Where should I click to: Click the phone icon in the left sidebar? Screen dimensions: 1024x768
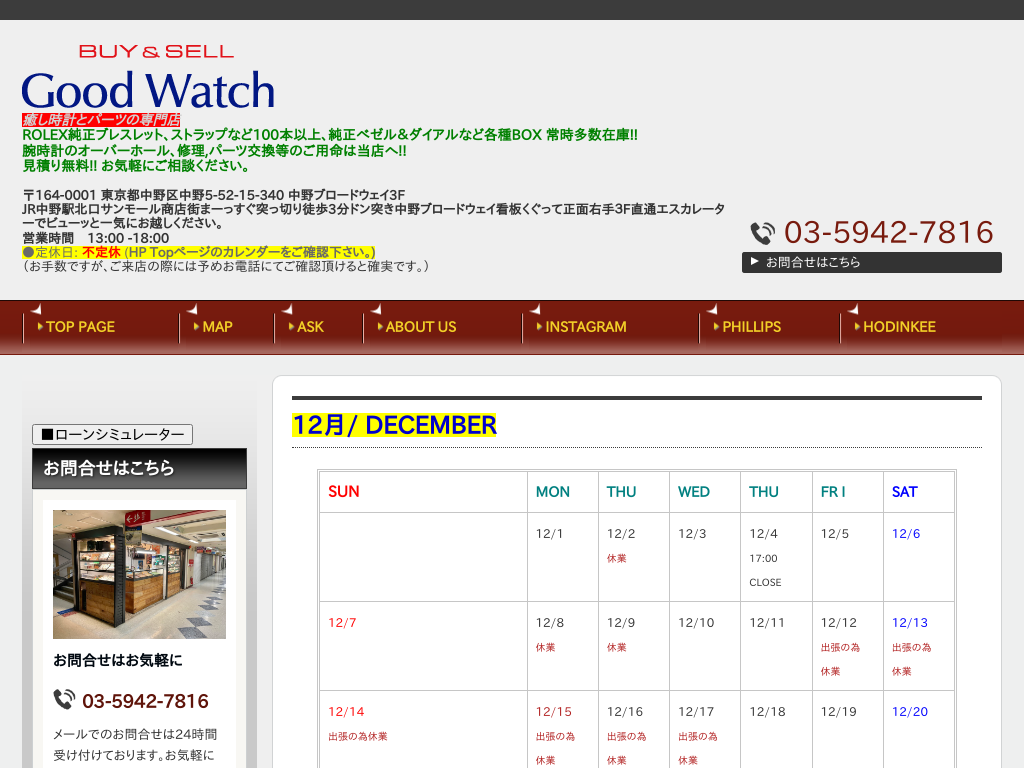coord(65,701)
